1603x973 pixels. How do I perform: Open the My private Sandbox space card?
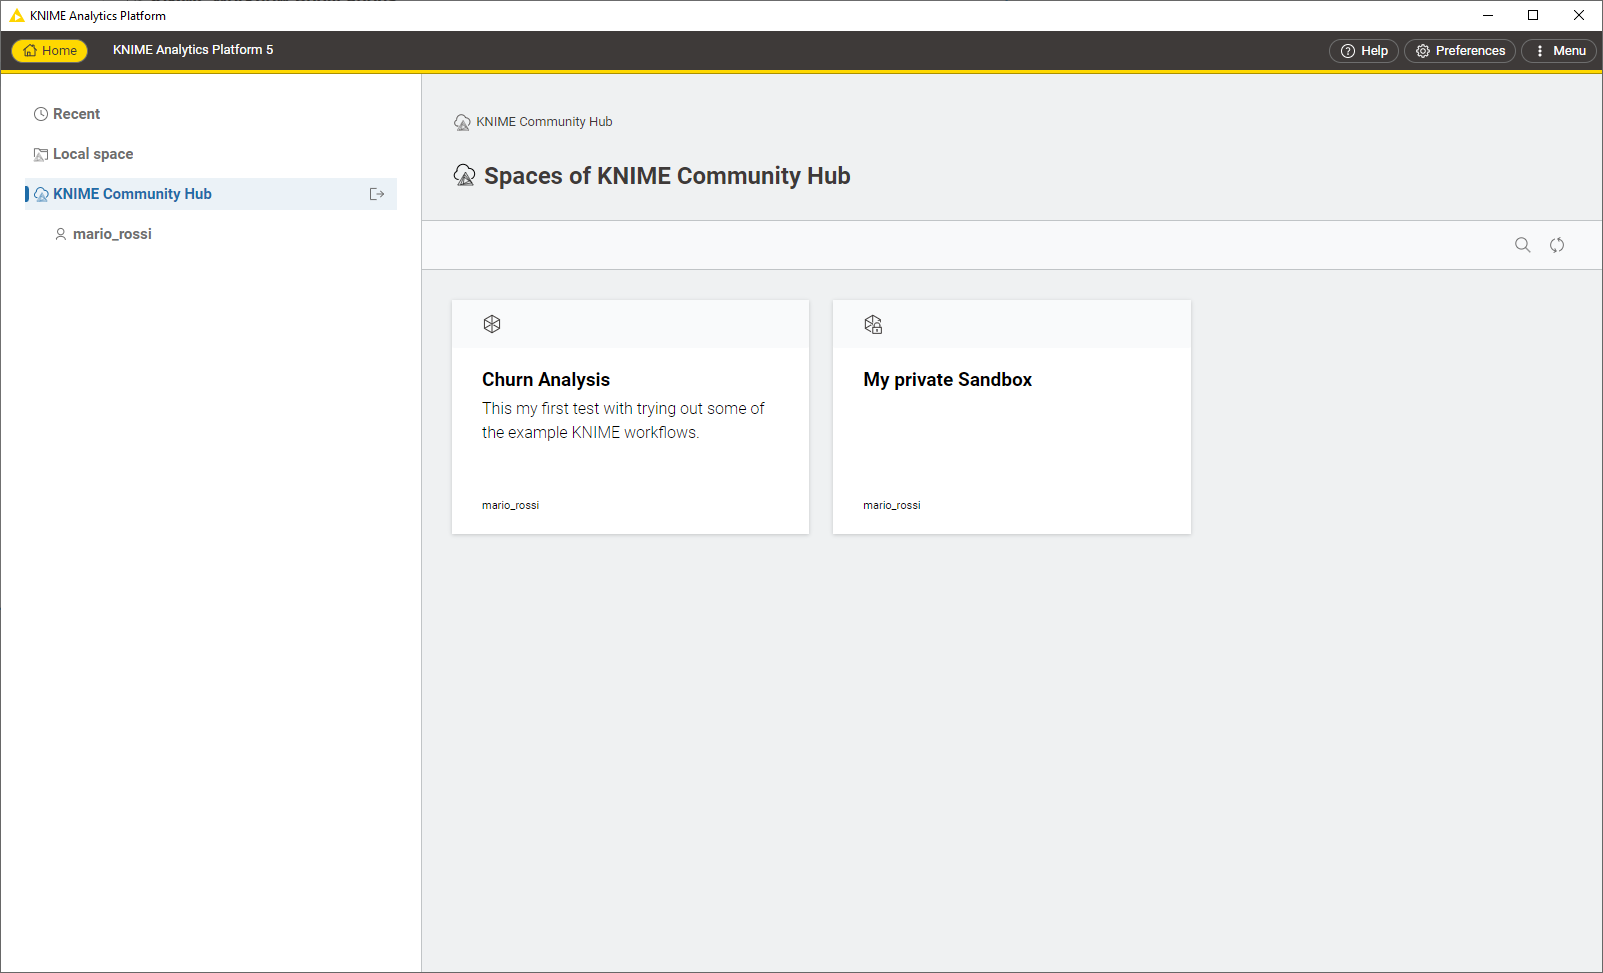(1011, 430)
